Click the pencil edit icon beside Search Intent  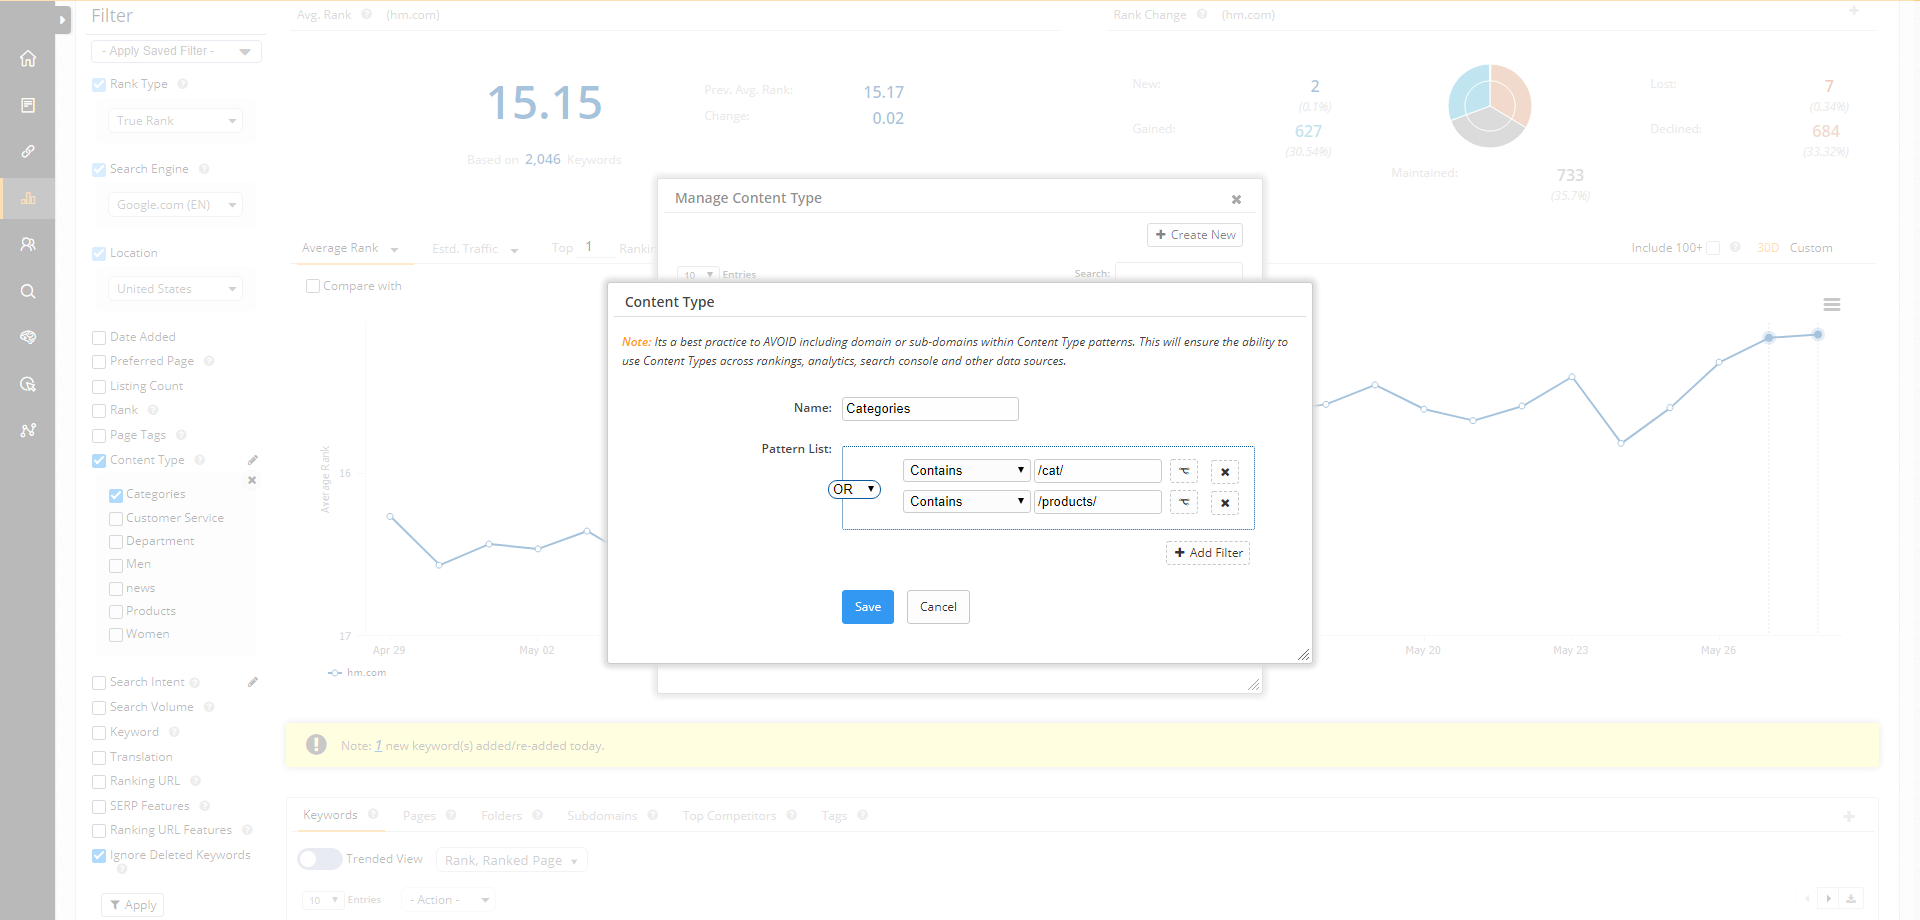(253, 682)
